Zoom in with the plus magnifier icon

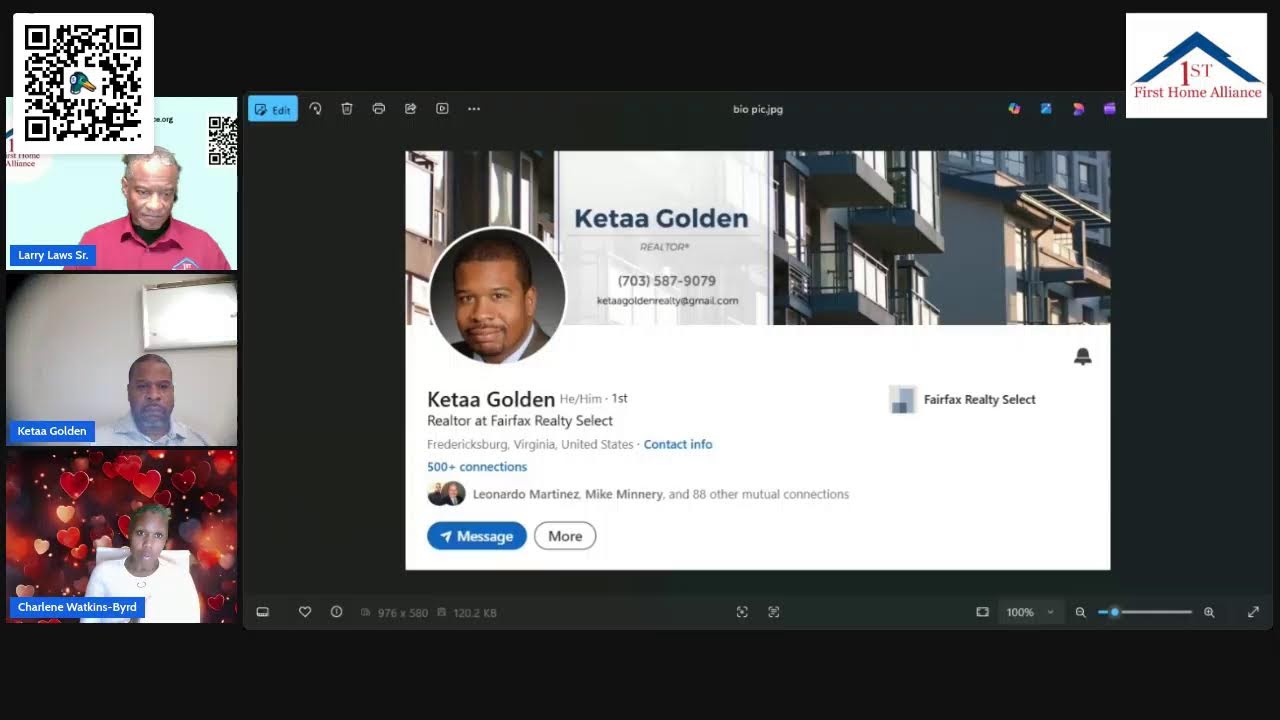coord(1209,612)
